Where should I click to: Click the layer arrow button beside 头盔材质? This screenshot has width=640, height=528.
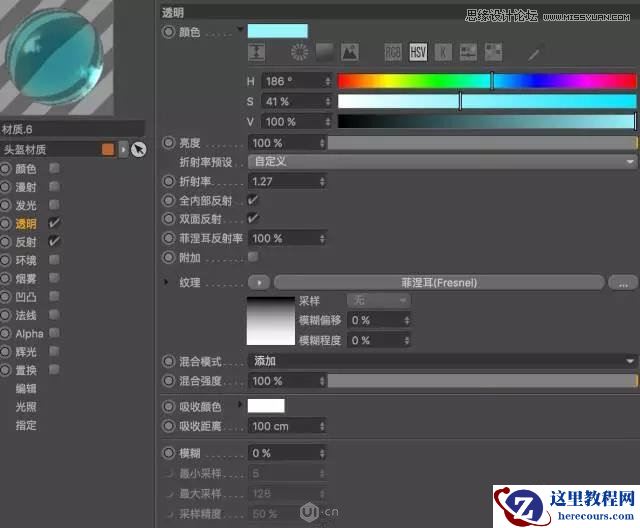123,149
